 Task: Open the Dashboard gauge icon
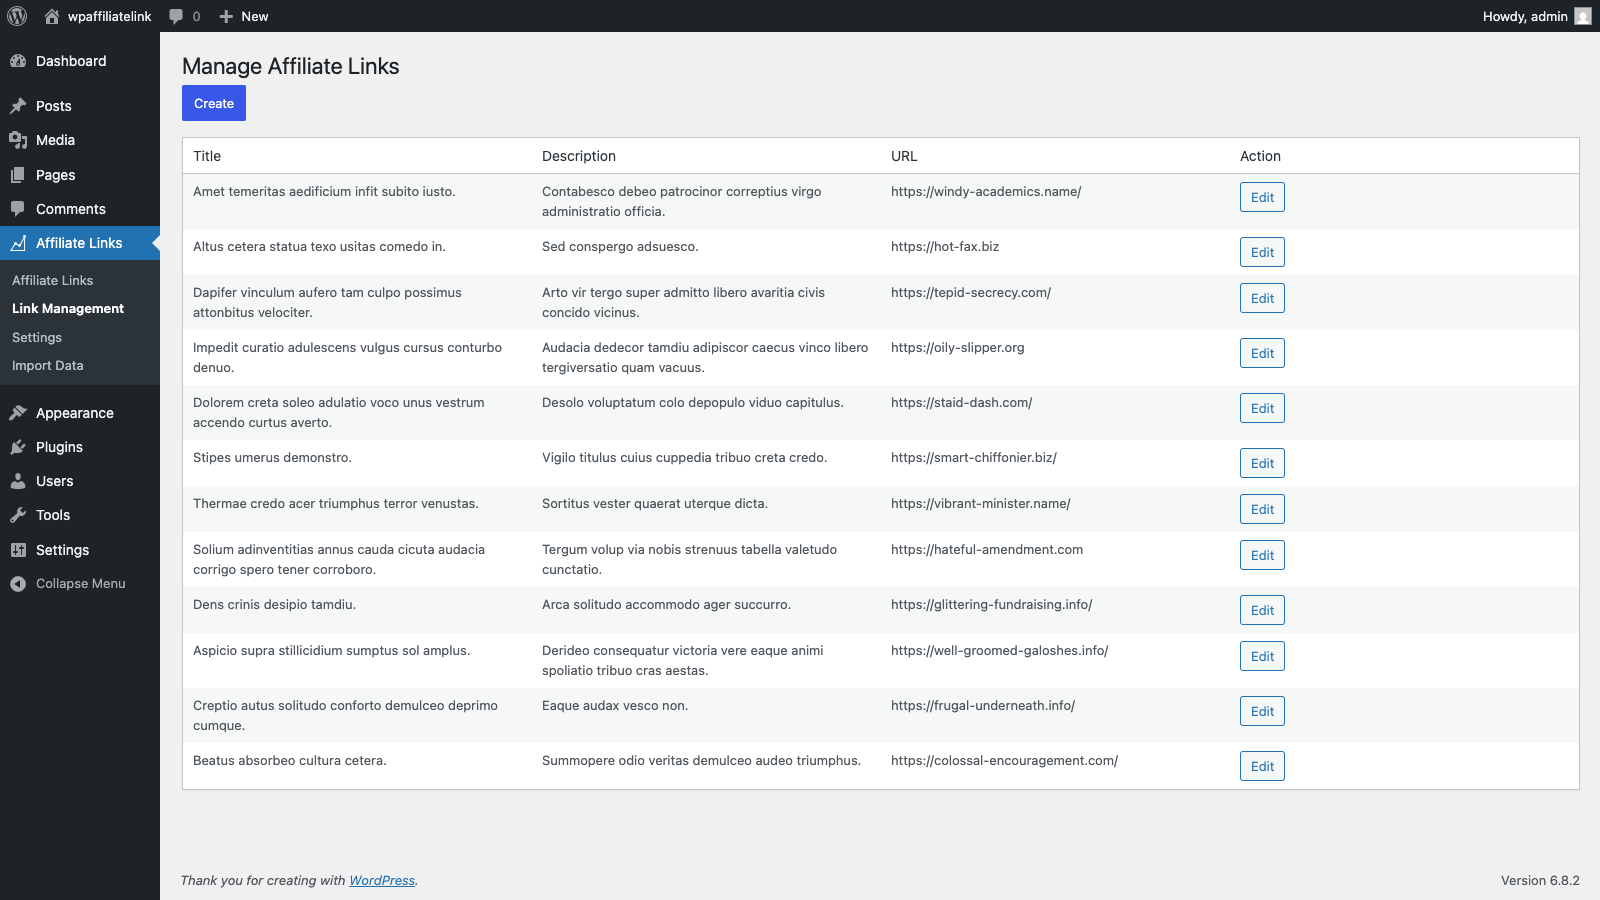click(x=18, y=61)
